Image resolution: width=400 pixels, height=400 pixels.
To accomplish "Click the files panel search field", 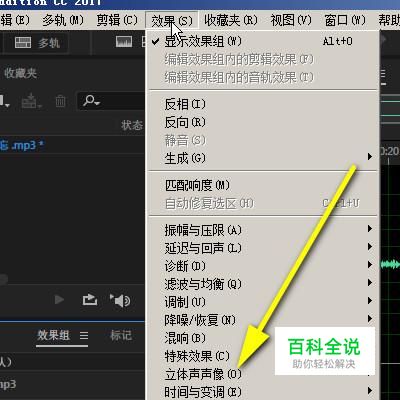I will pos(112,101).
